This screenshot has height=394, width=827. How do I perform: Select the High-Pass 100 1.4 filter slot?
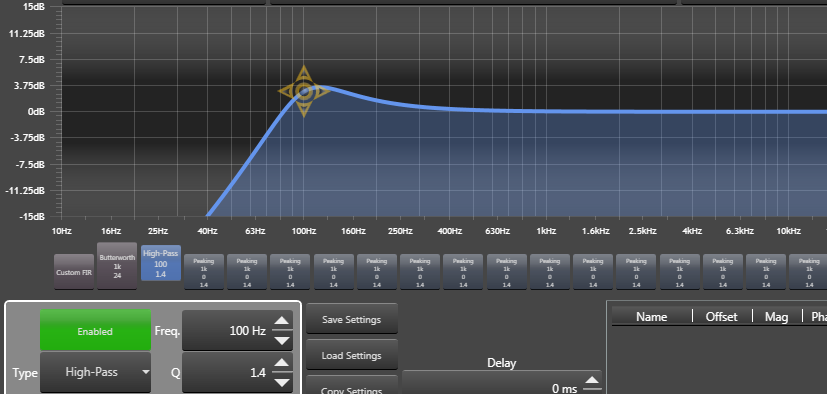161,263
